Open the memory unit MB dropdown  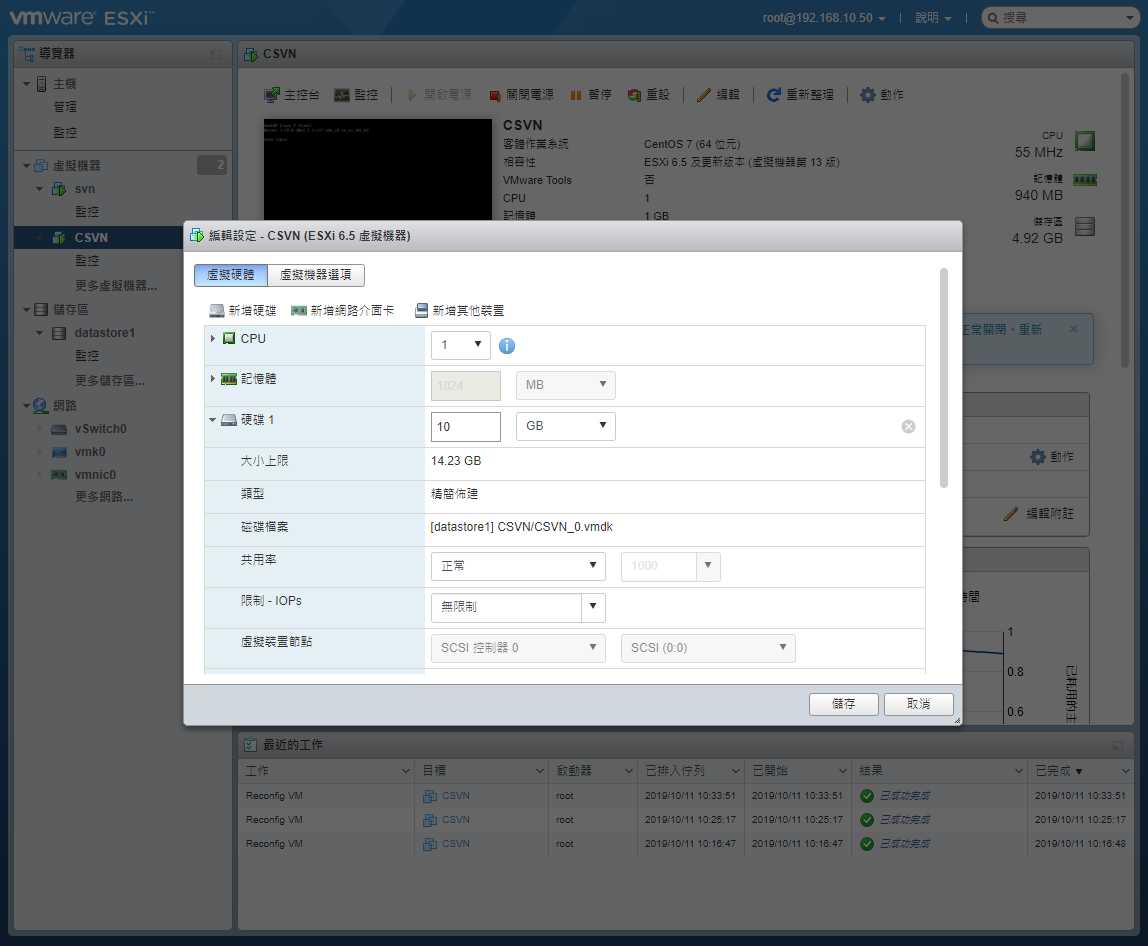565,385
